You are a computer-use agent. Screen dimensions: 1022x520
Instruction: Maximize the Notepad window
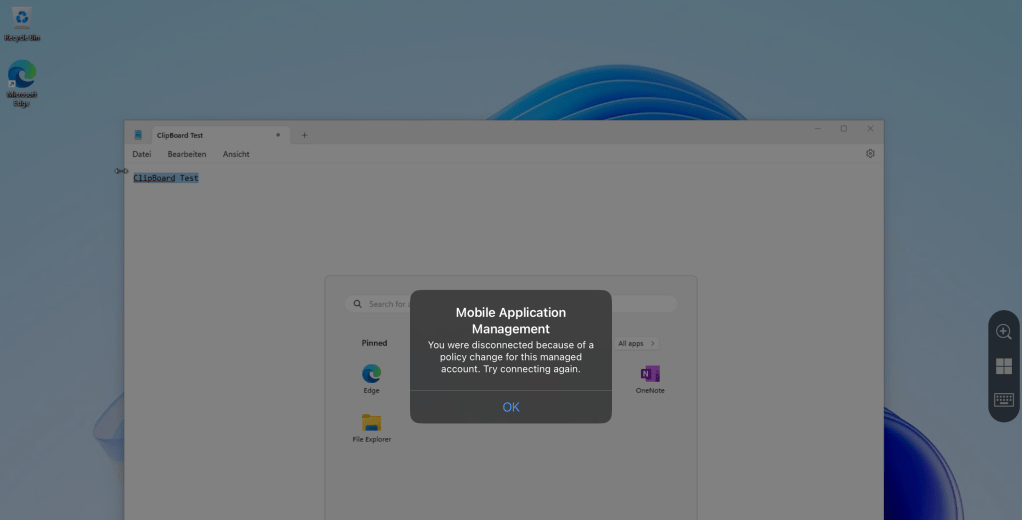(x=843, y=129)
